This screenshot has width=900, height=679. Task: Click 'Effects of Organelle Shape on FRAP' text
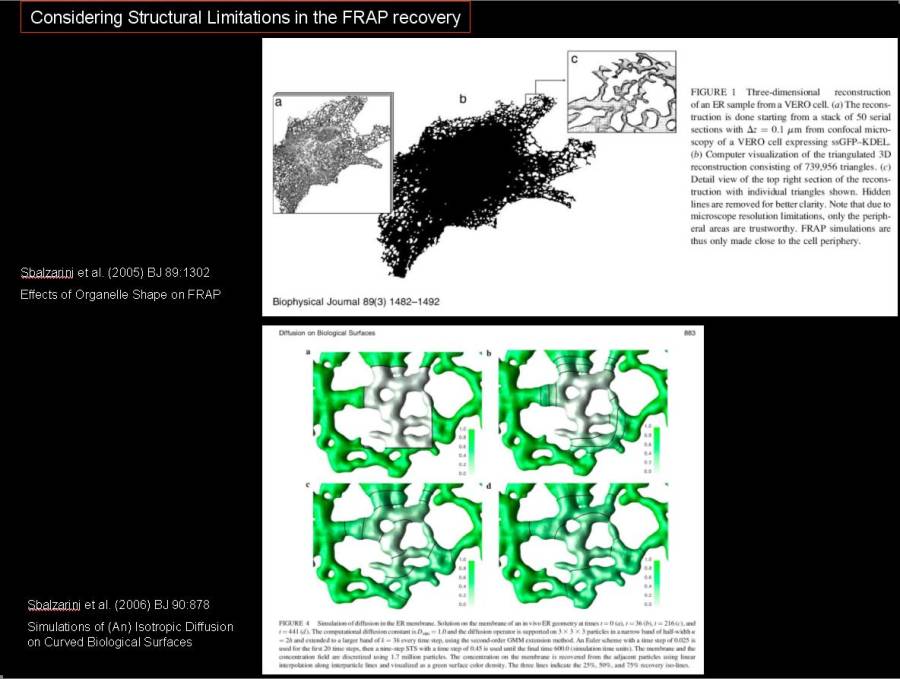pyautogui.click(x=120, y=294)
